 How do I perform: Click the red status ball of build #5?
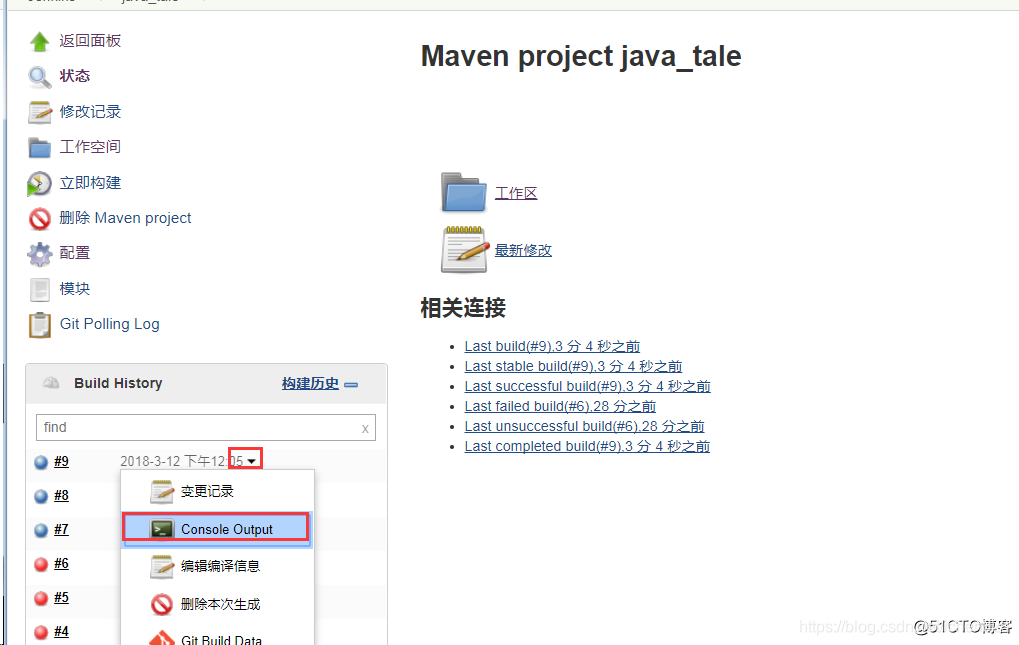click(x=41, y=598)
